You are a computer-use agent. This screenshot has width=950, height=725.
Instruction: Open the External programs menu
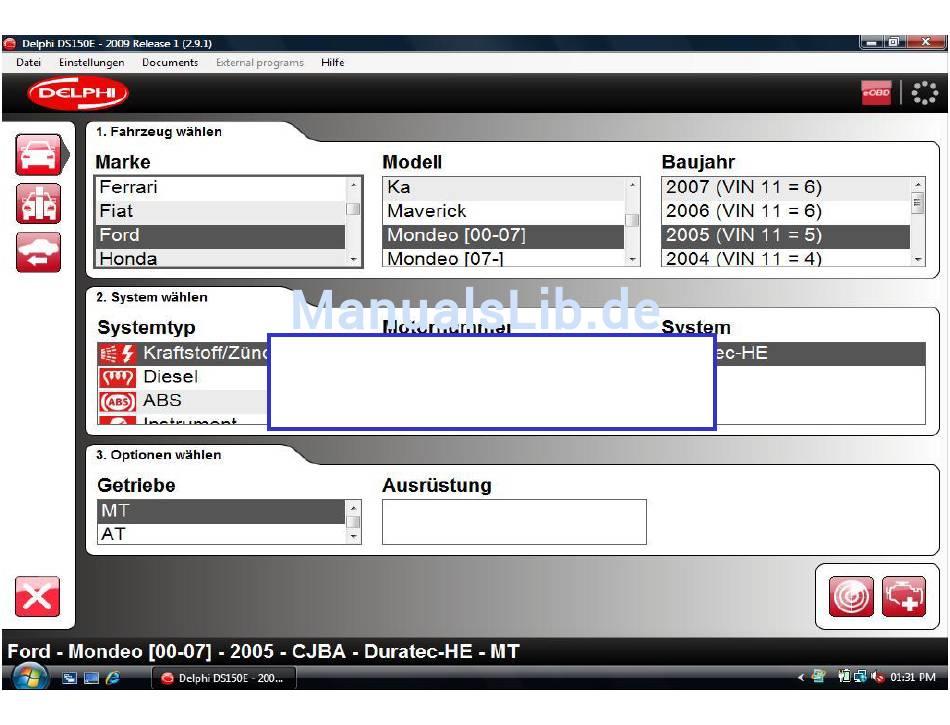259,62
